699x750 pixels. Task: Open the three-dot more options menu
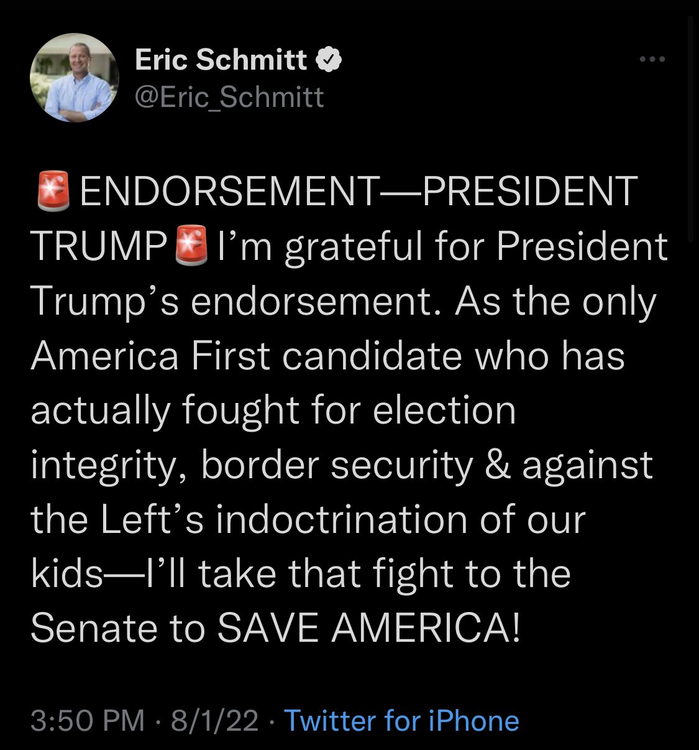(652, 59)
